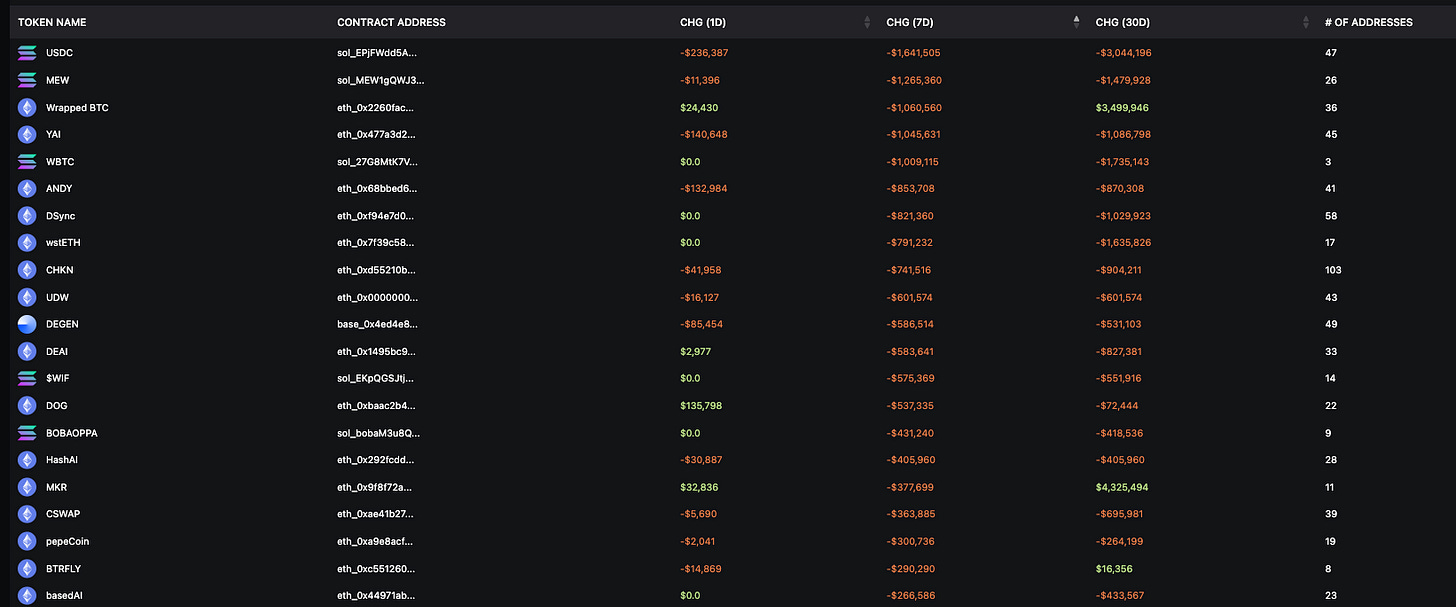
Task: Click address count 58 for DSync
Action: [x=1331, y=215]
